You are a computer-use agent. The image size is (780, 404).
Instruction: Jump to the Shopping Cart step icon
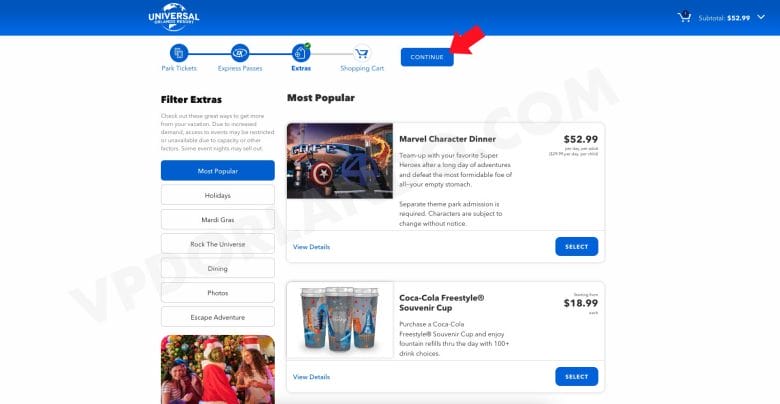point(362,53)
